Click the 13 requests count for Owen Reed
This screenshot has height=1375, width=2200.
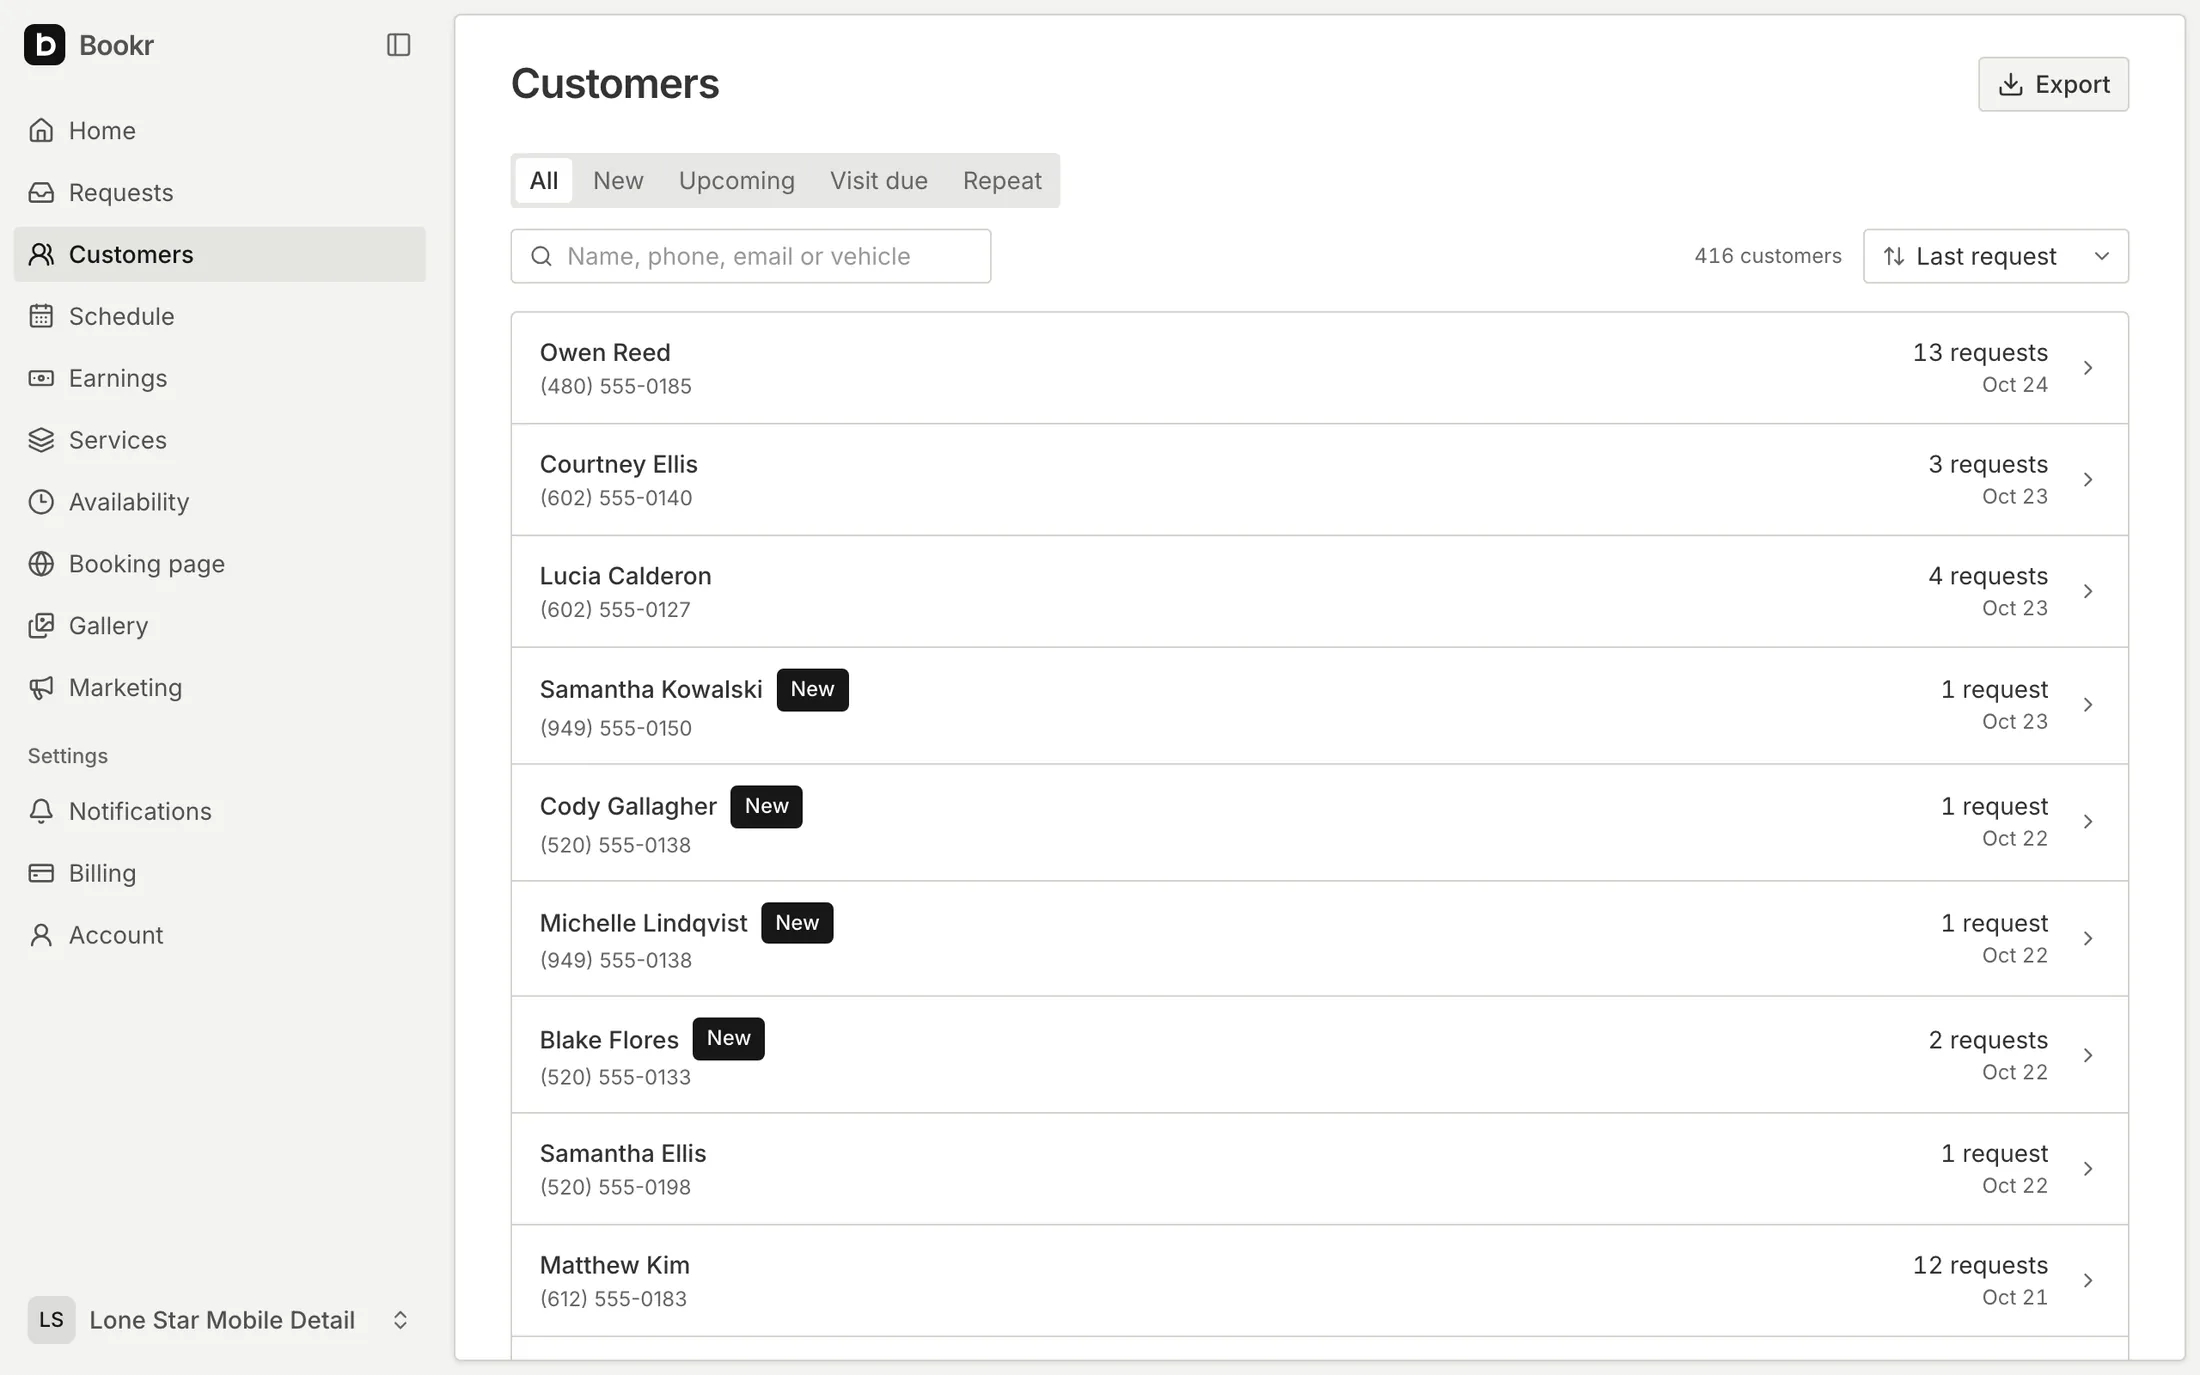(1980, 353)
